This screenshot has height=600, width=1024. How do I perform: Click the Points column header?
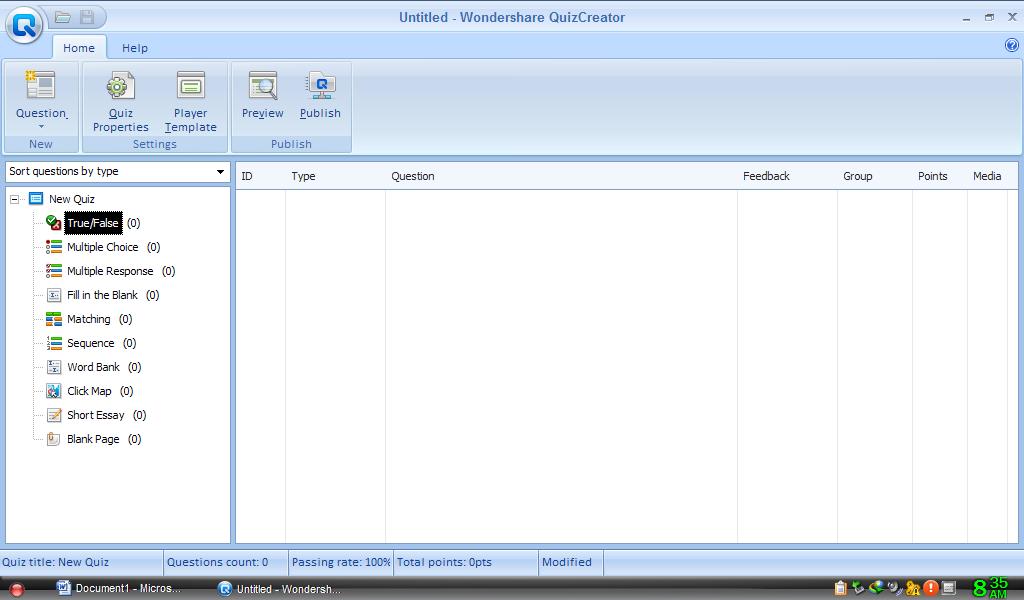(x=940, y=176)
